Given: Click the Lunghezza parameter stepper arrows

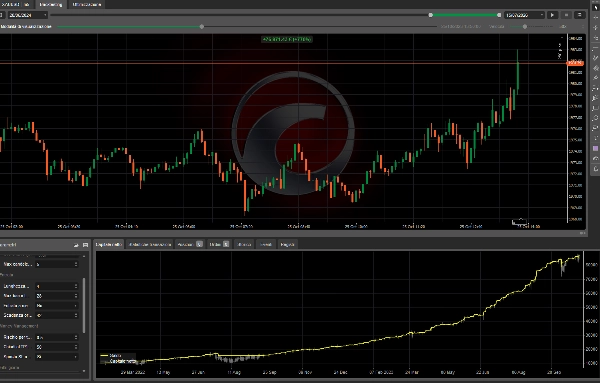Looking at the screenshot, I should [x=76, y=286].
